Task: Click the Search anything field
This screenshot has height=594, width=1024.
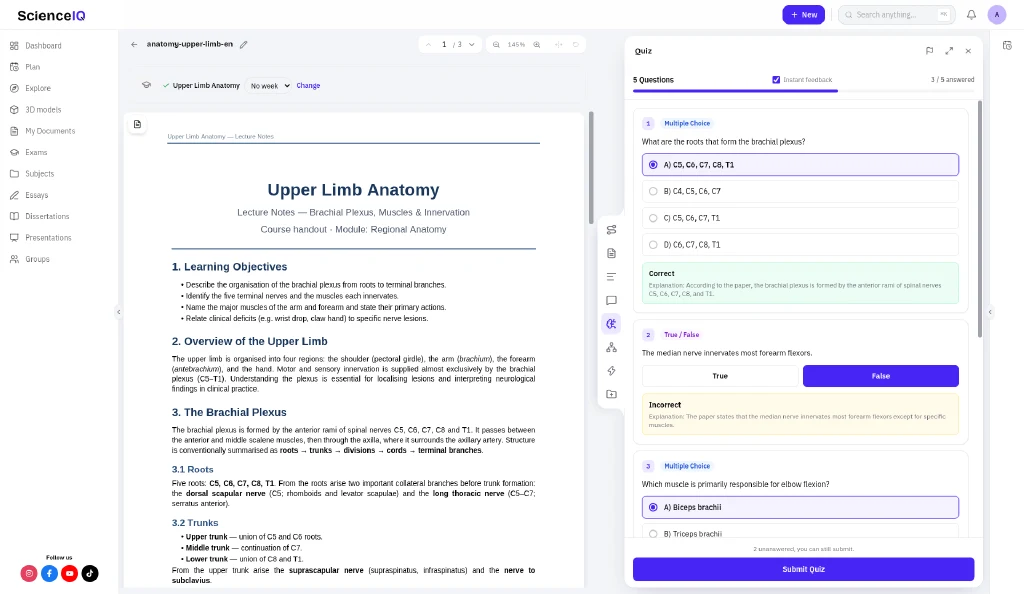Action: pos(897,14)
